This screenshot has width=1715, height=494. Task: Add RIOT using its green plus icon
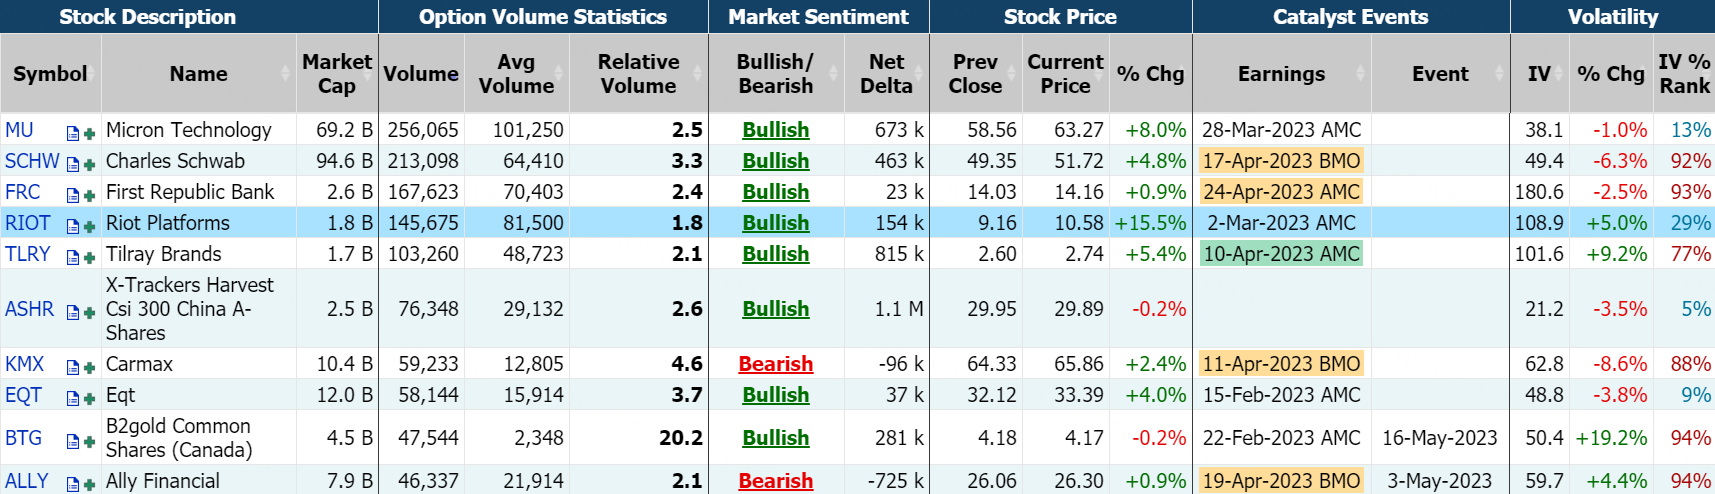(x=89, y=226)
